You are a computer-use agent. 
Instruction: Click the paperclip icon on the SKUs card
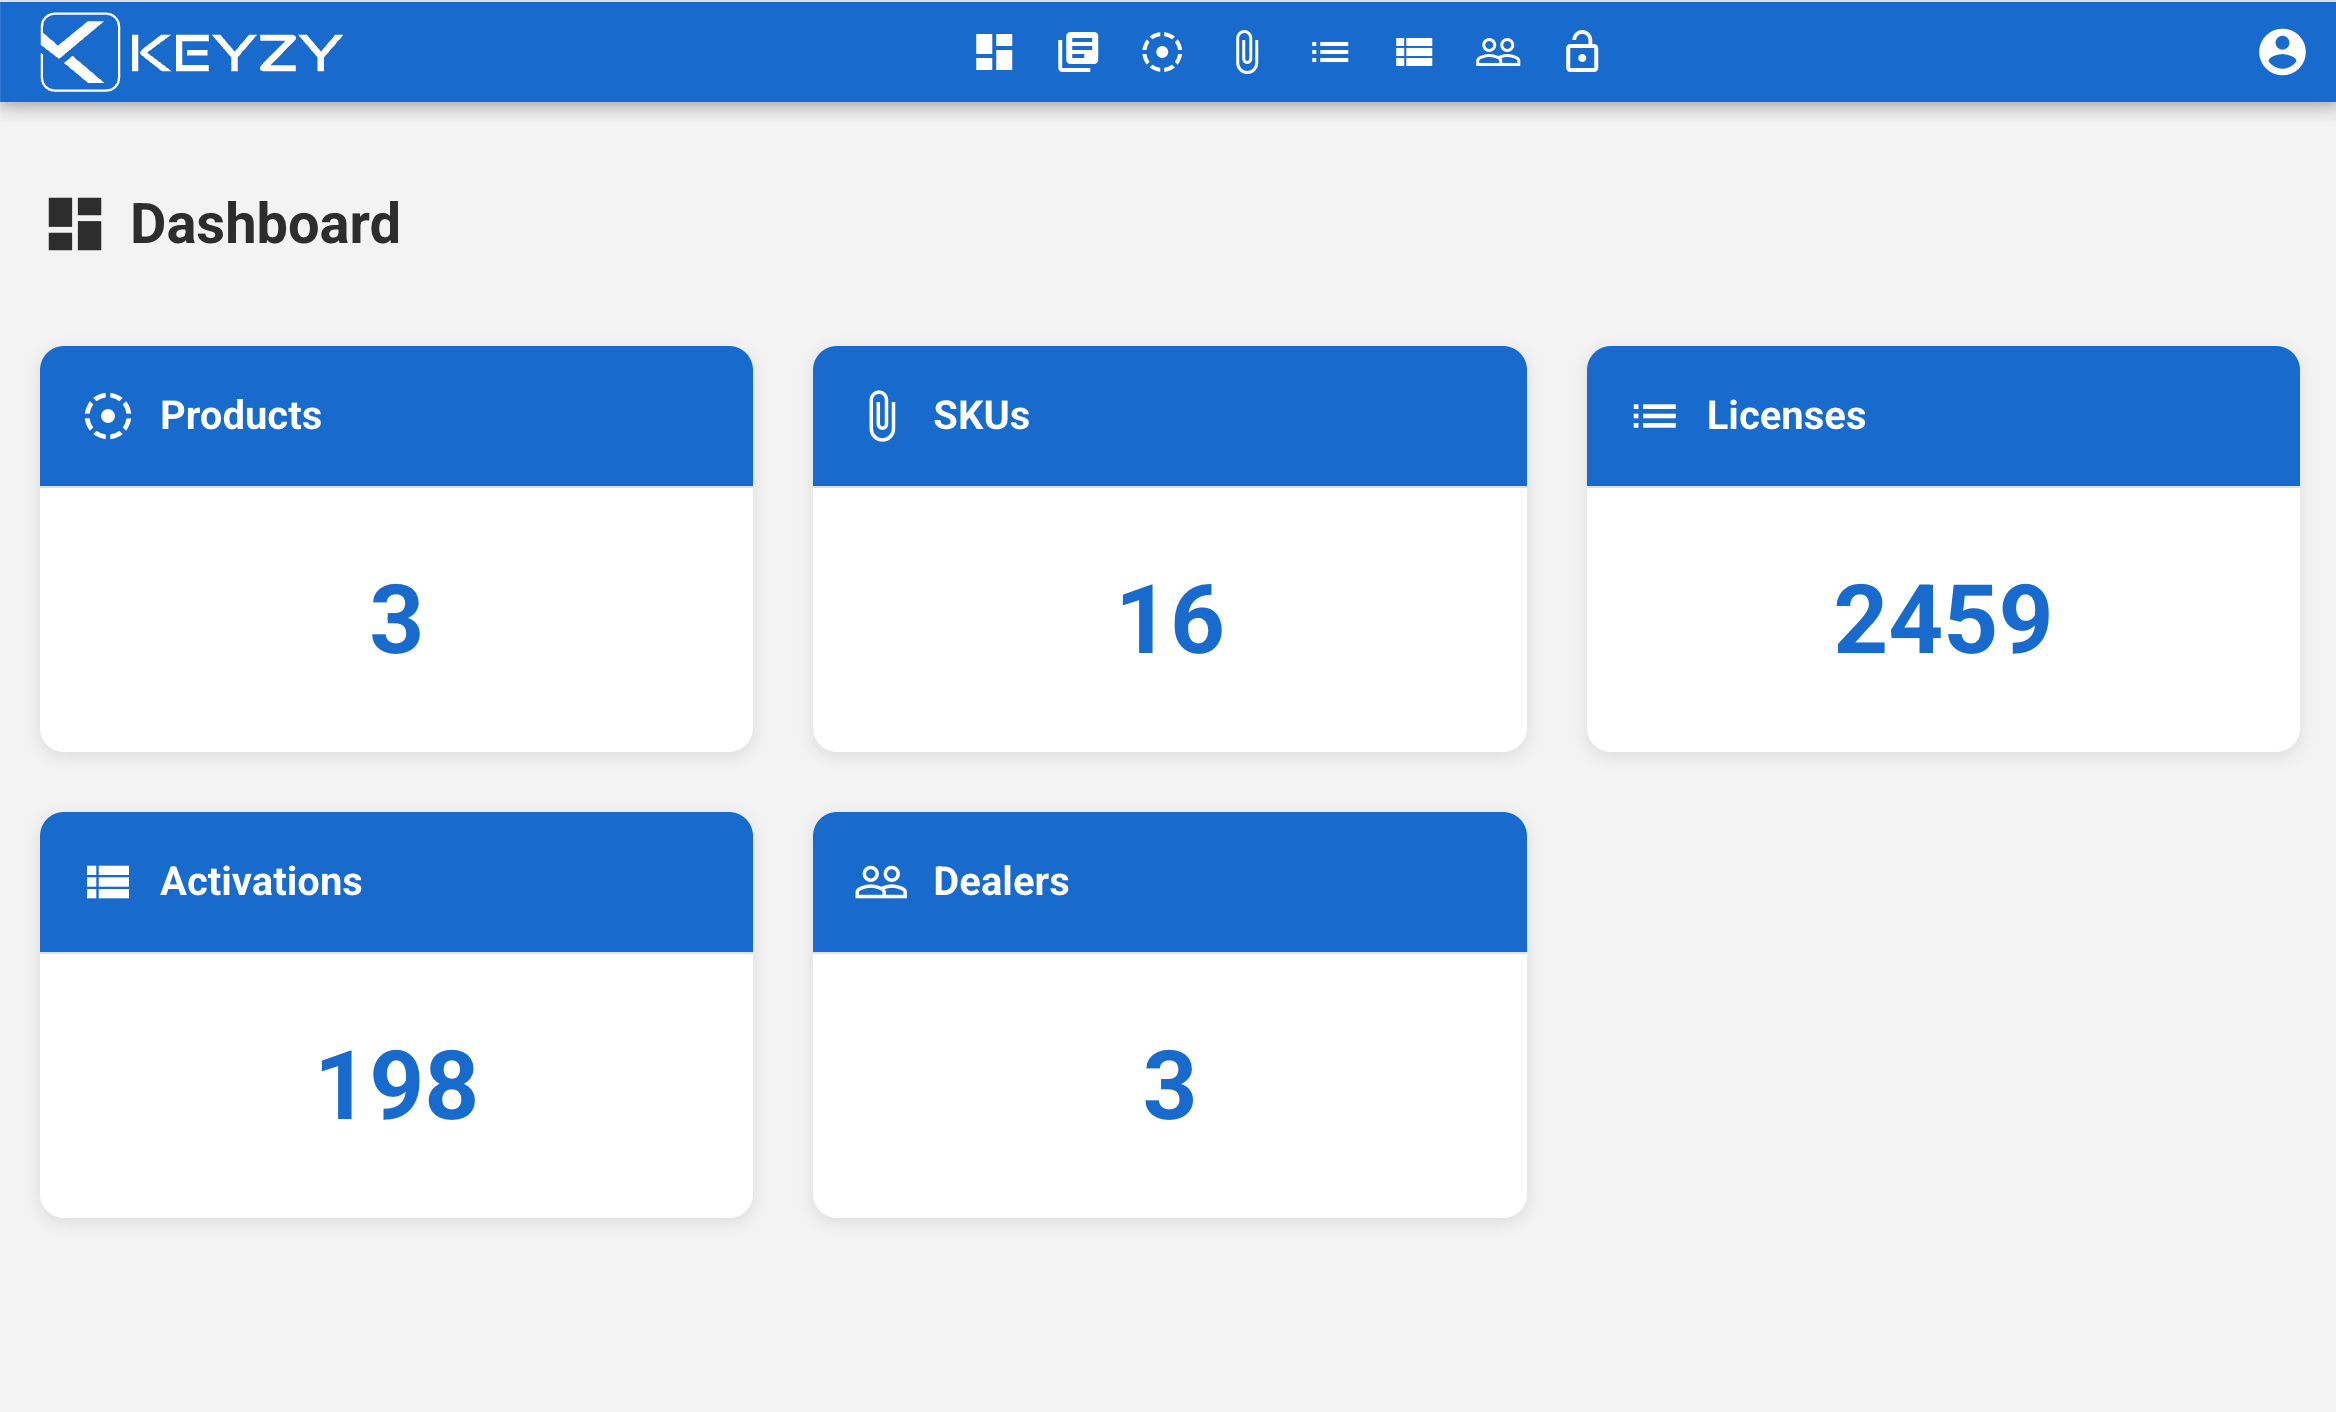882,415
